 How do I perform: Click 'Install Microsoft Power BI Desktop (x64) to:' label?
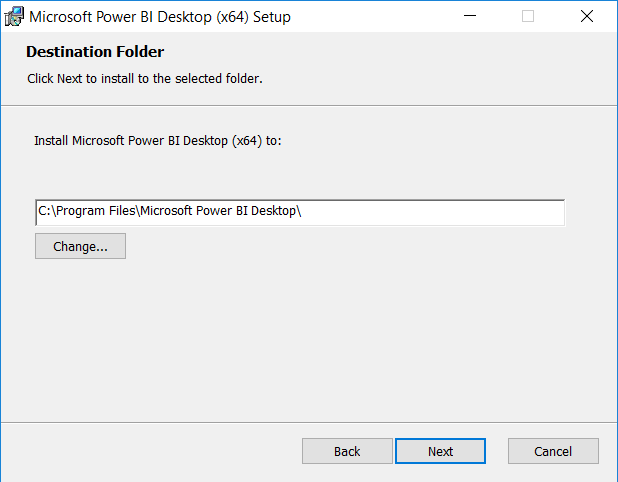click(x=158, y=141)
